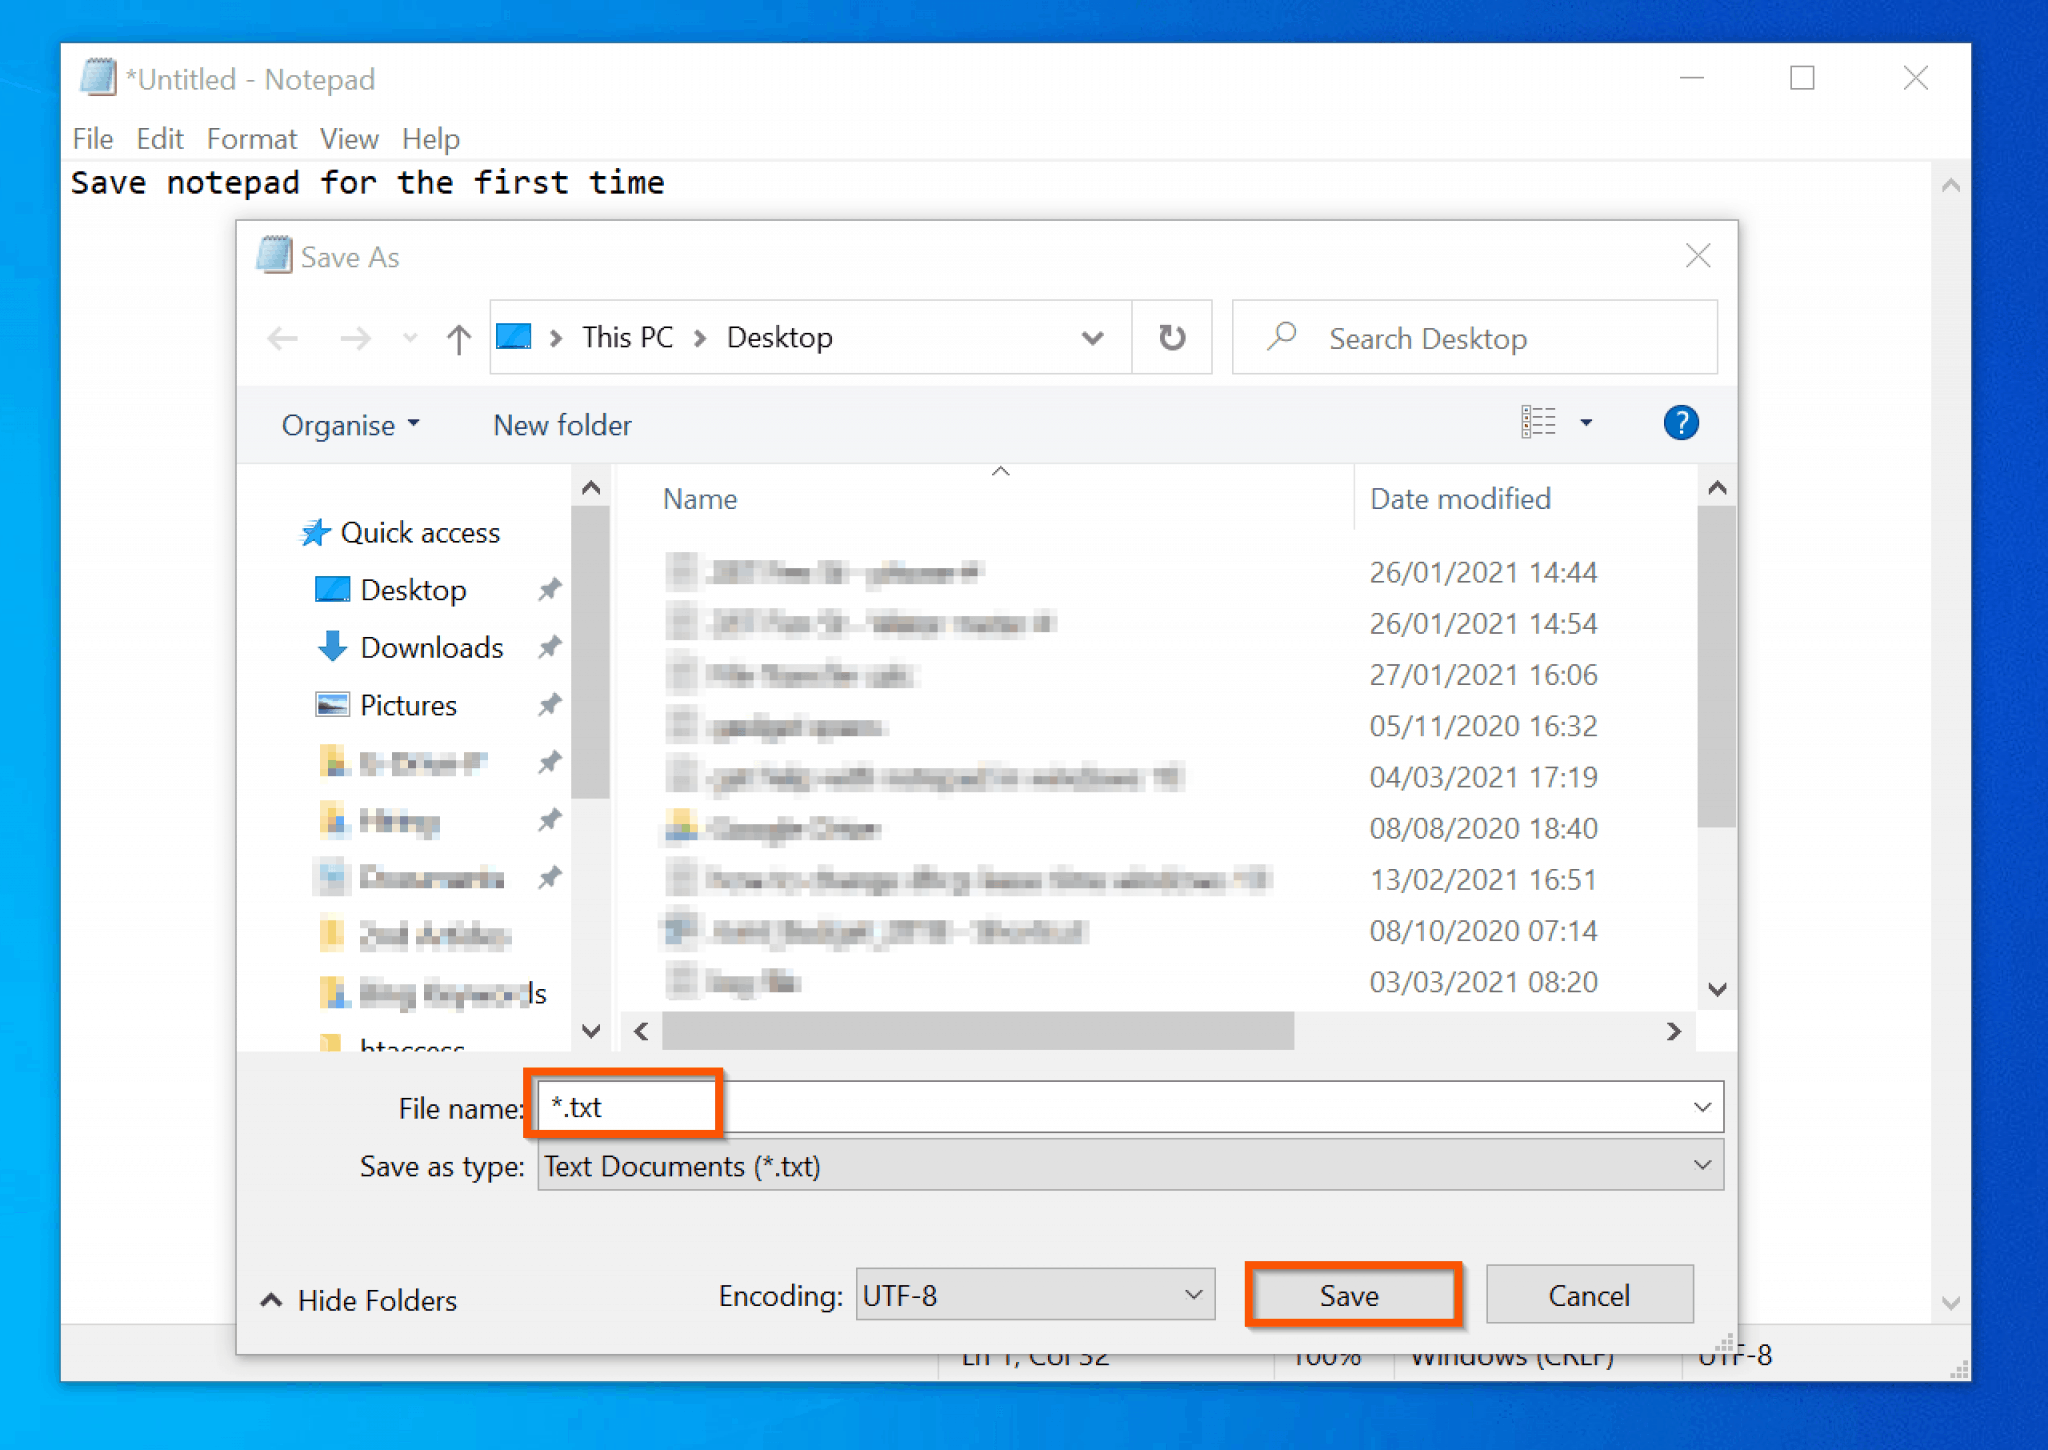This screenshot has height=1450, width=2048.
Task: Collapse with Hide Folders toggle
Action: (x=358, y=1300)
